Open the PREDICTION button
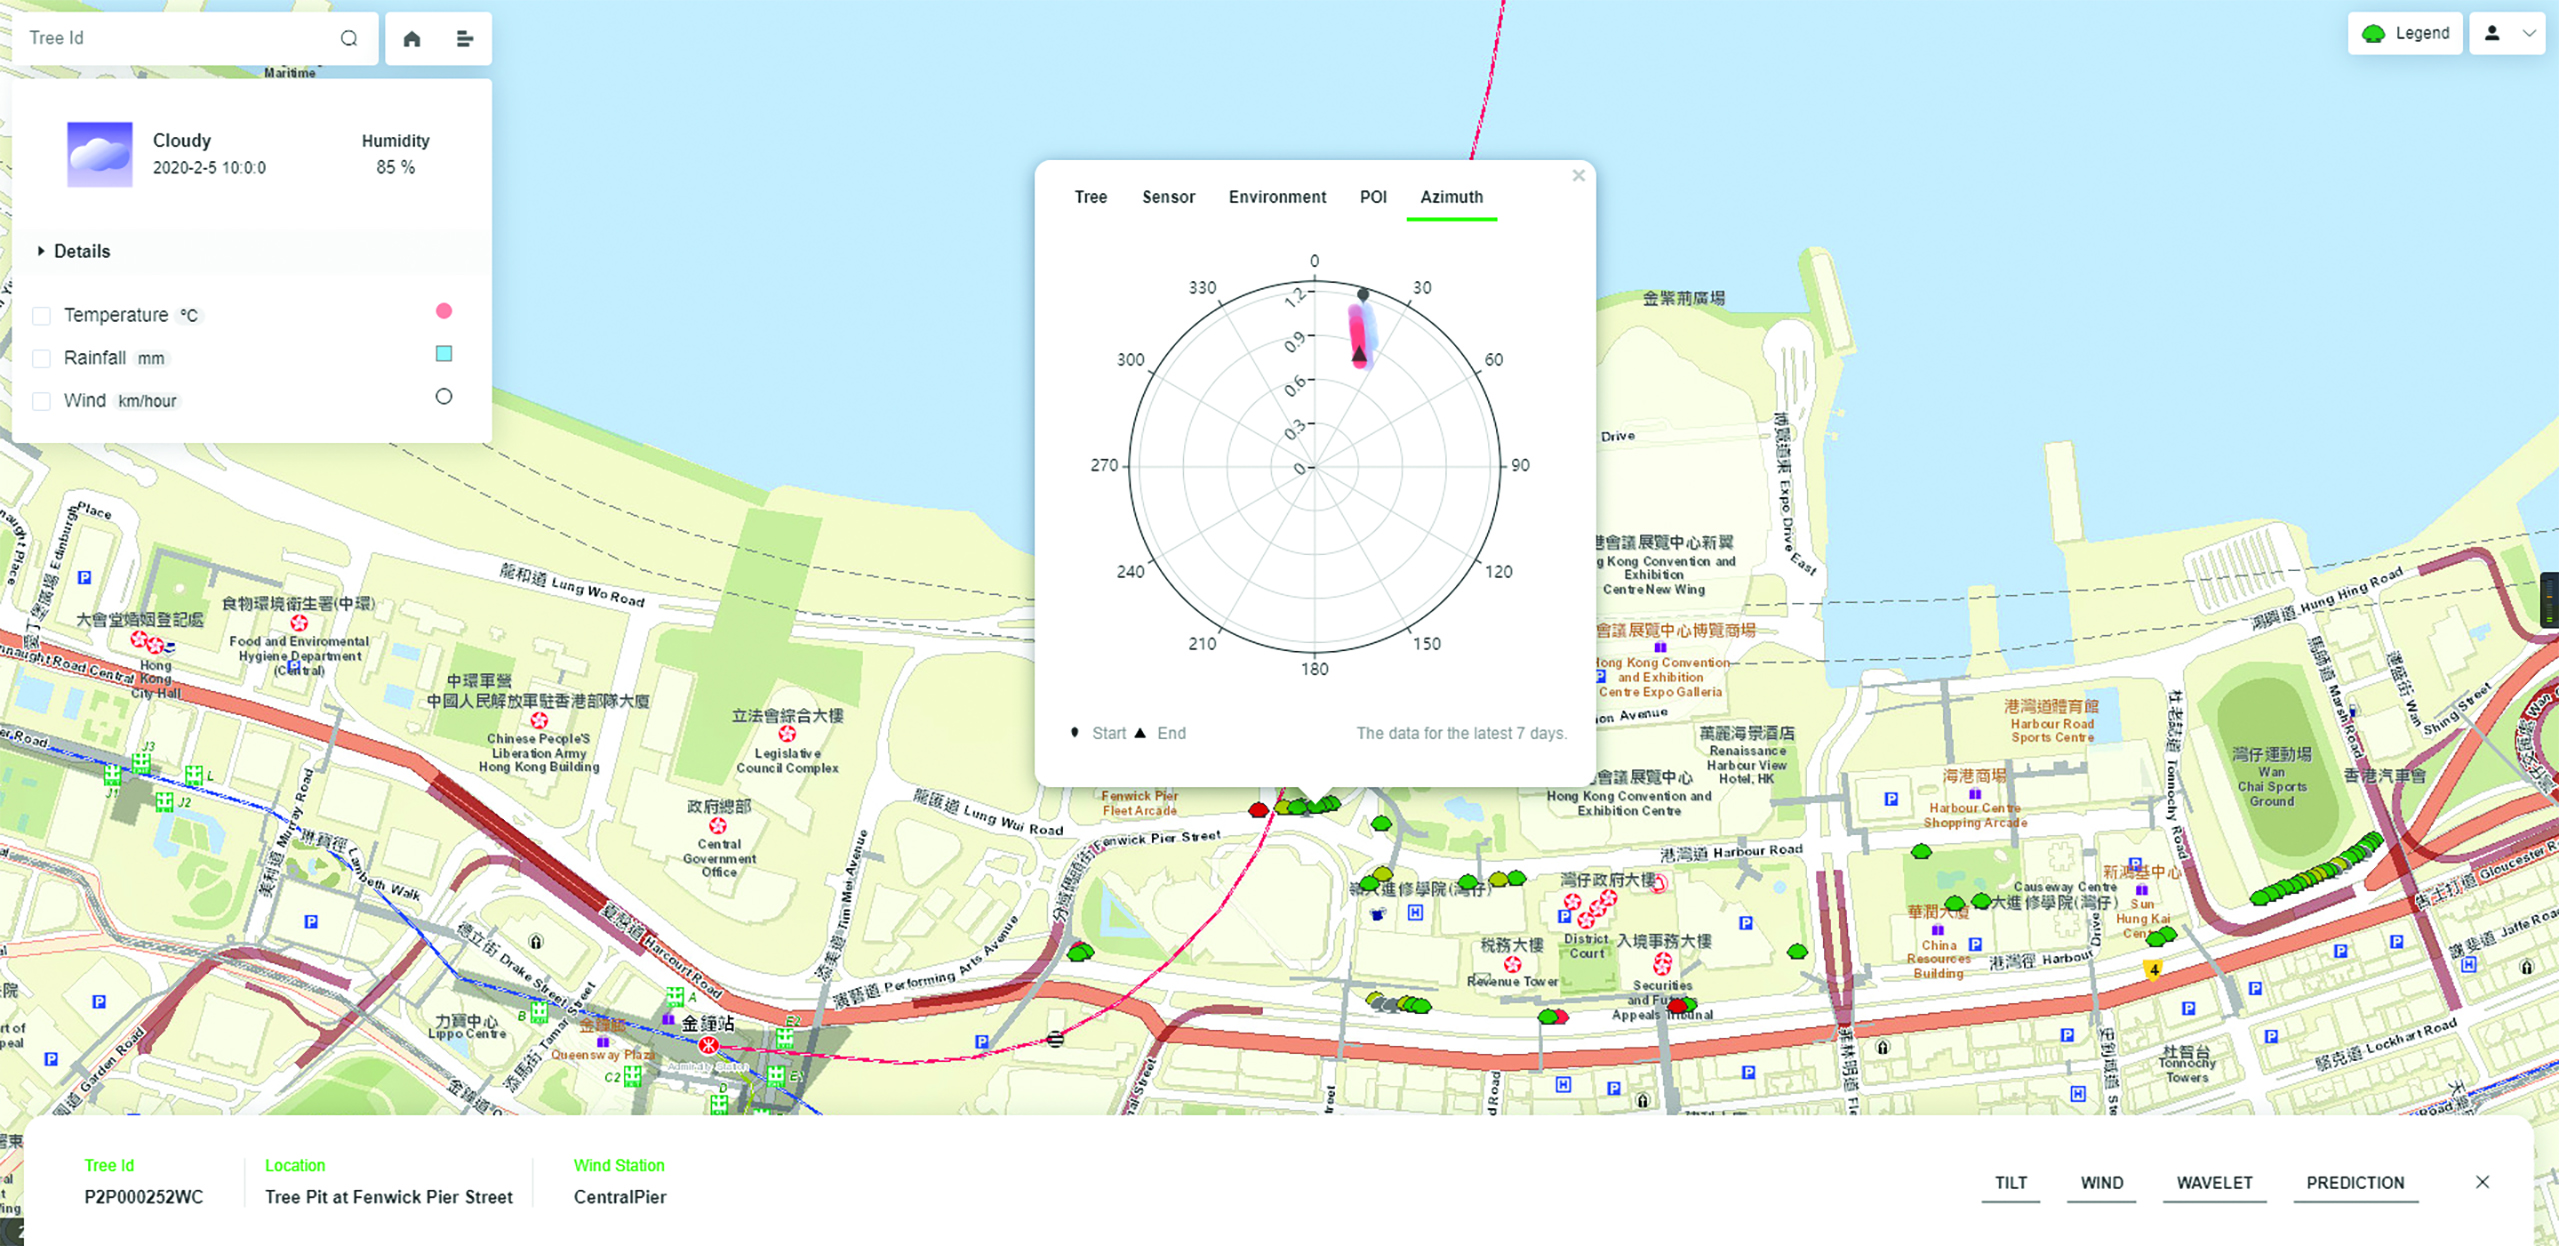Screen dimensions: 2559x1246 point(2355,1183)
